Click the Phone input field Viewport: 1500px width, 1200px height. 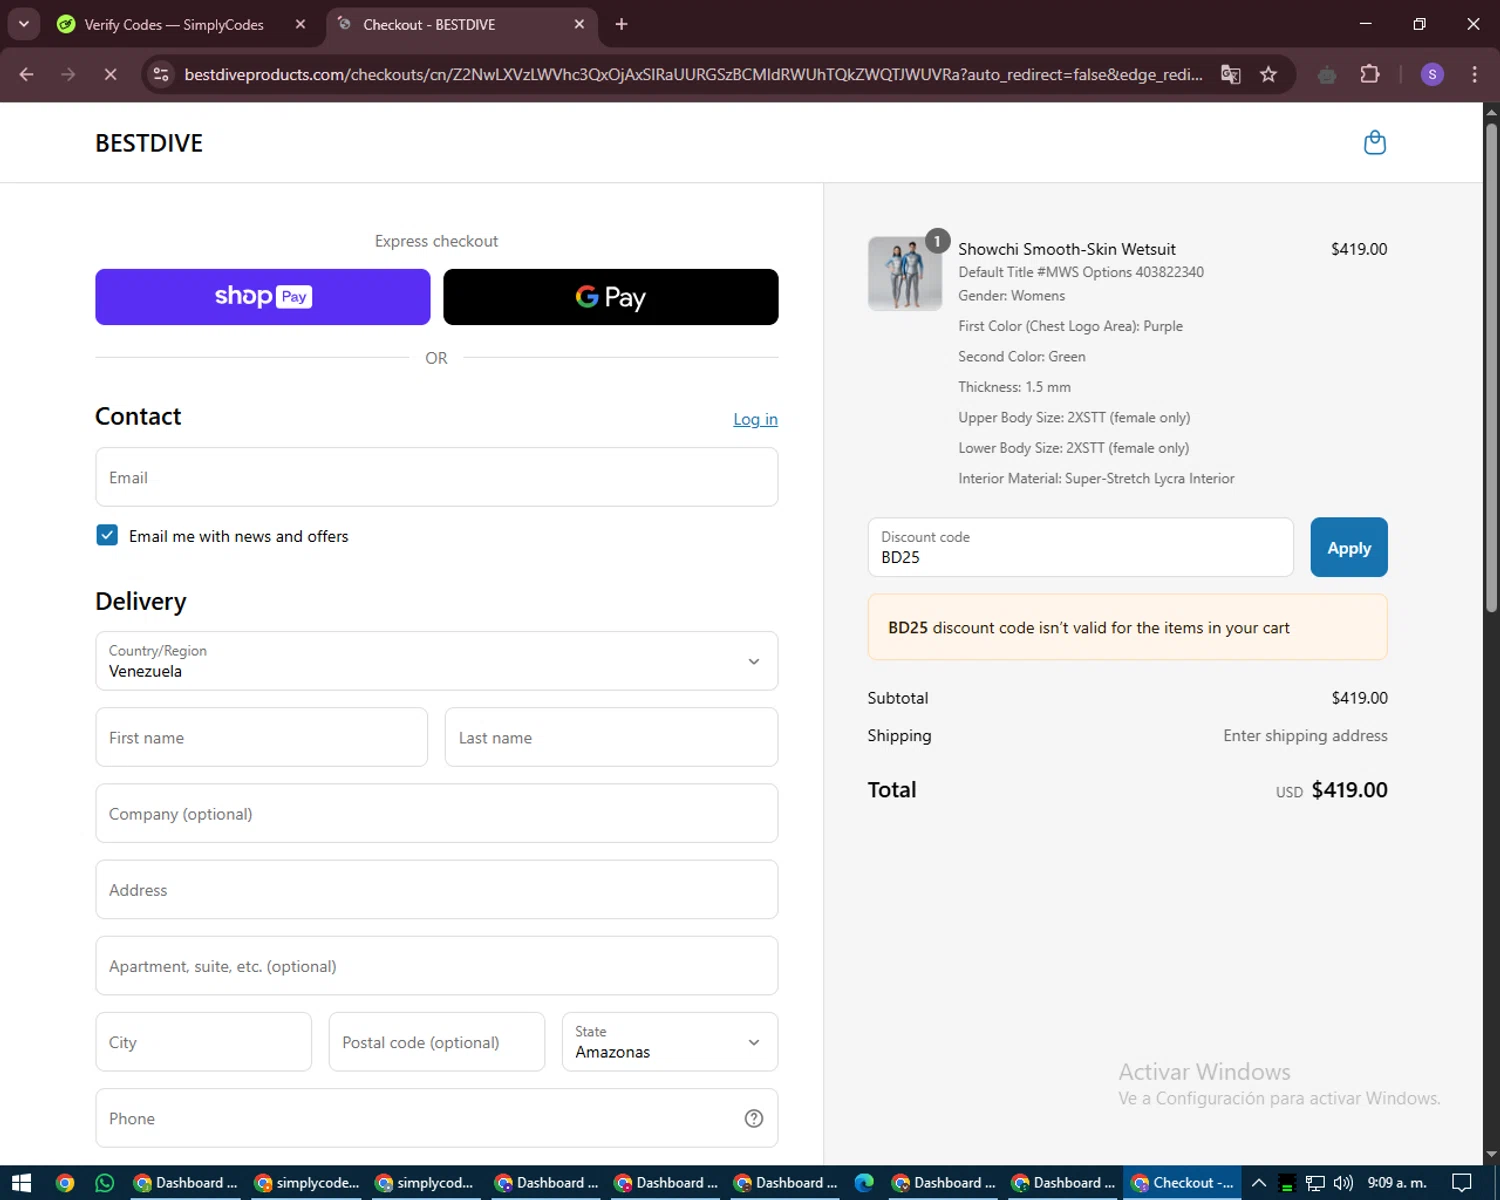(437, 1118)
